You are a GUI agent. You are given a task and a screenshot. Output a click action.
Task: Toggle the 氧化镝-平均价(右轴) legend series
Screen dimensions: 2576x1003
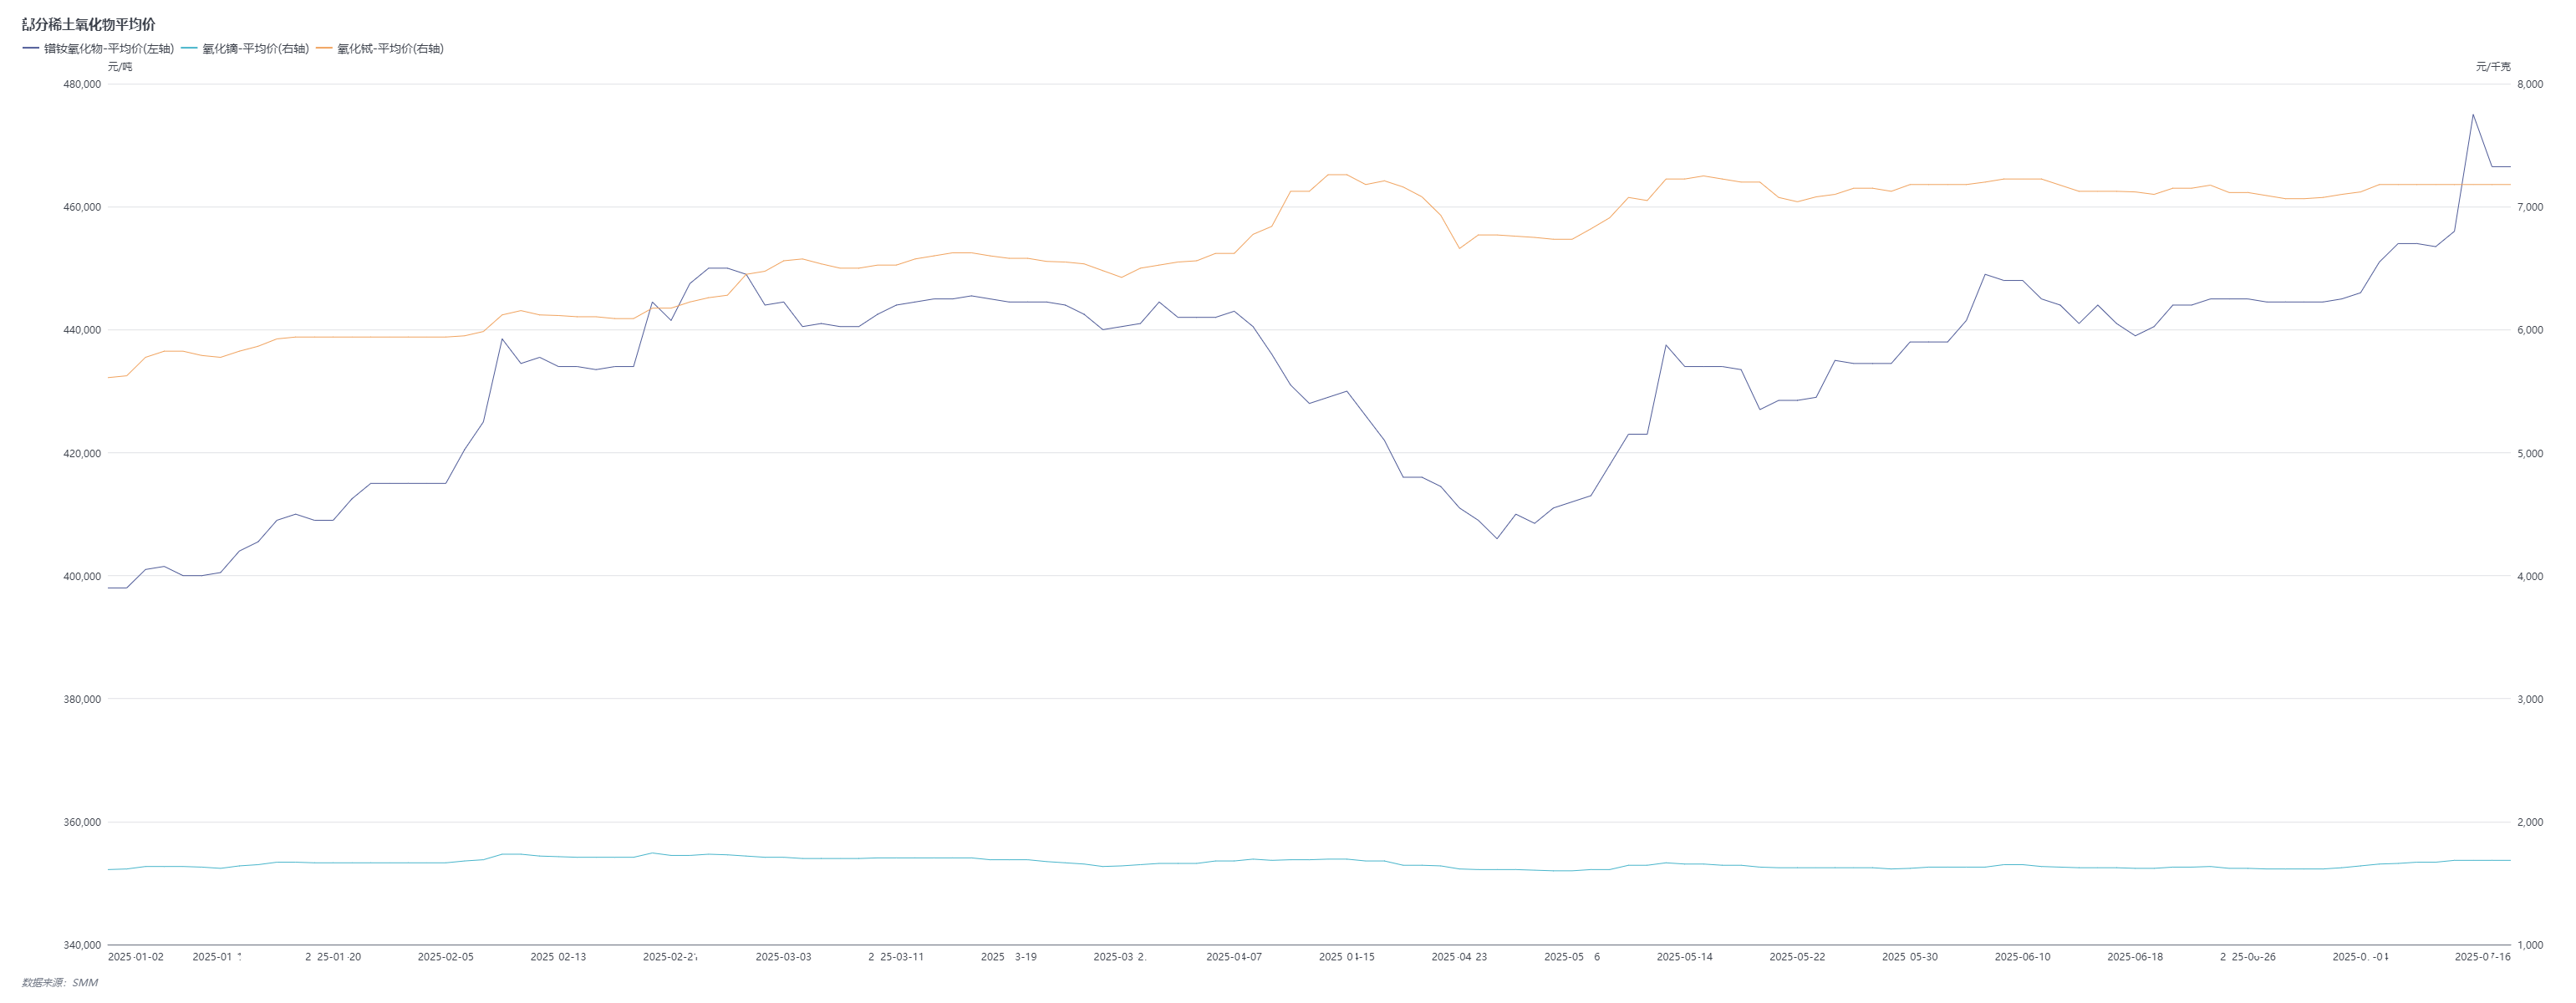click(255, 48)
